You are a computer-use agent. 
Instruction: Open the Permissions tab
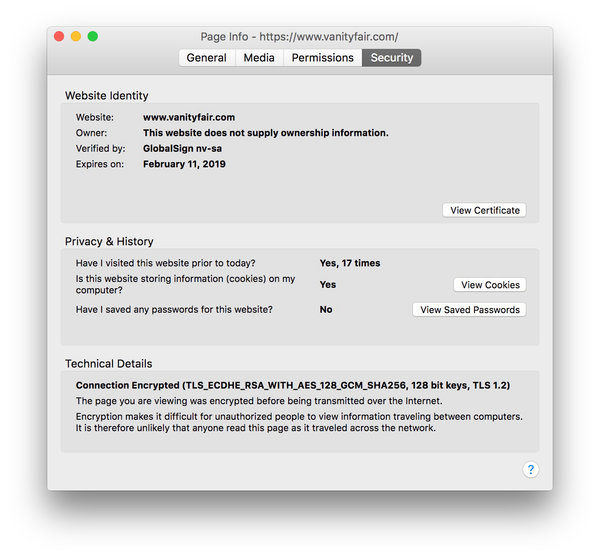pos(323,58)
